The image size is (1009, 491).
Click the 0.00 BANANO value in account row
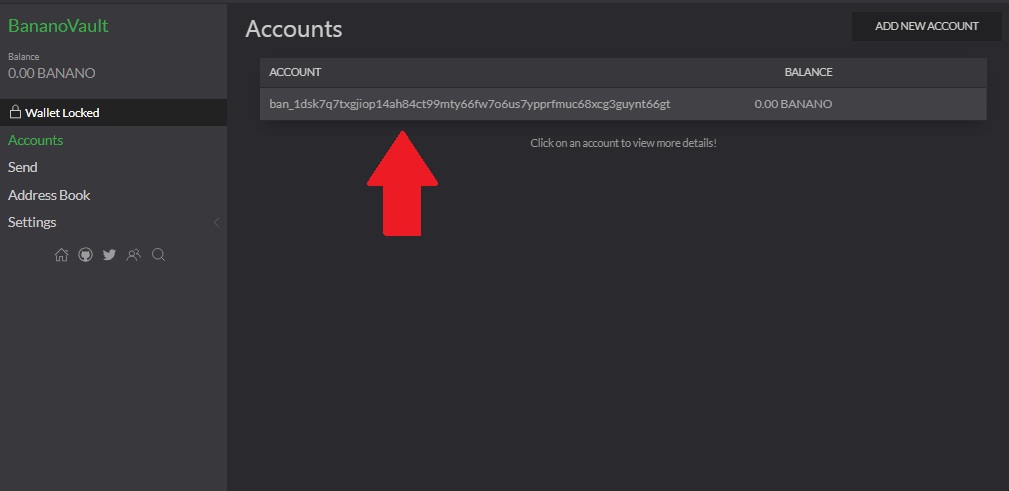click(793, 104)
